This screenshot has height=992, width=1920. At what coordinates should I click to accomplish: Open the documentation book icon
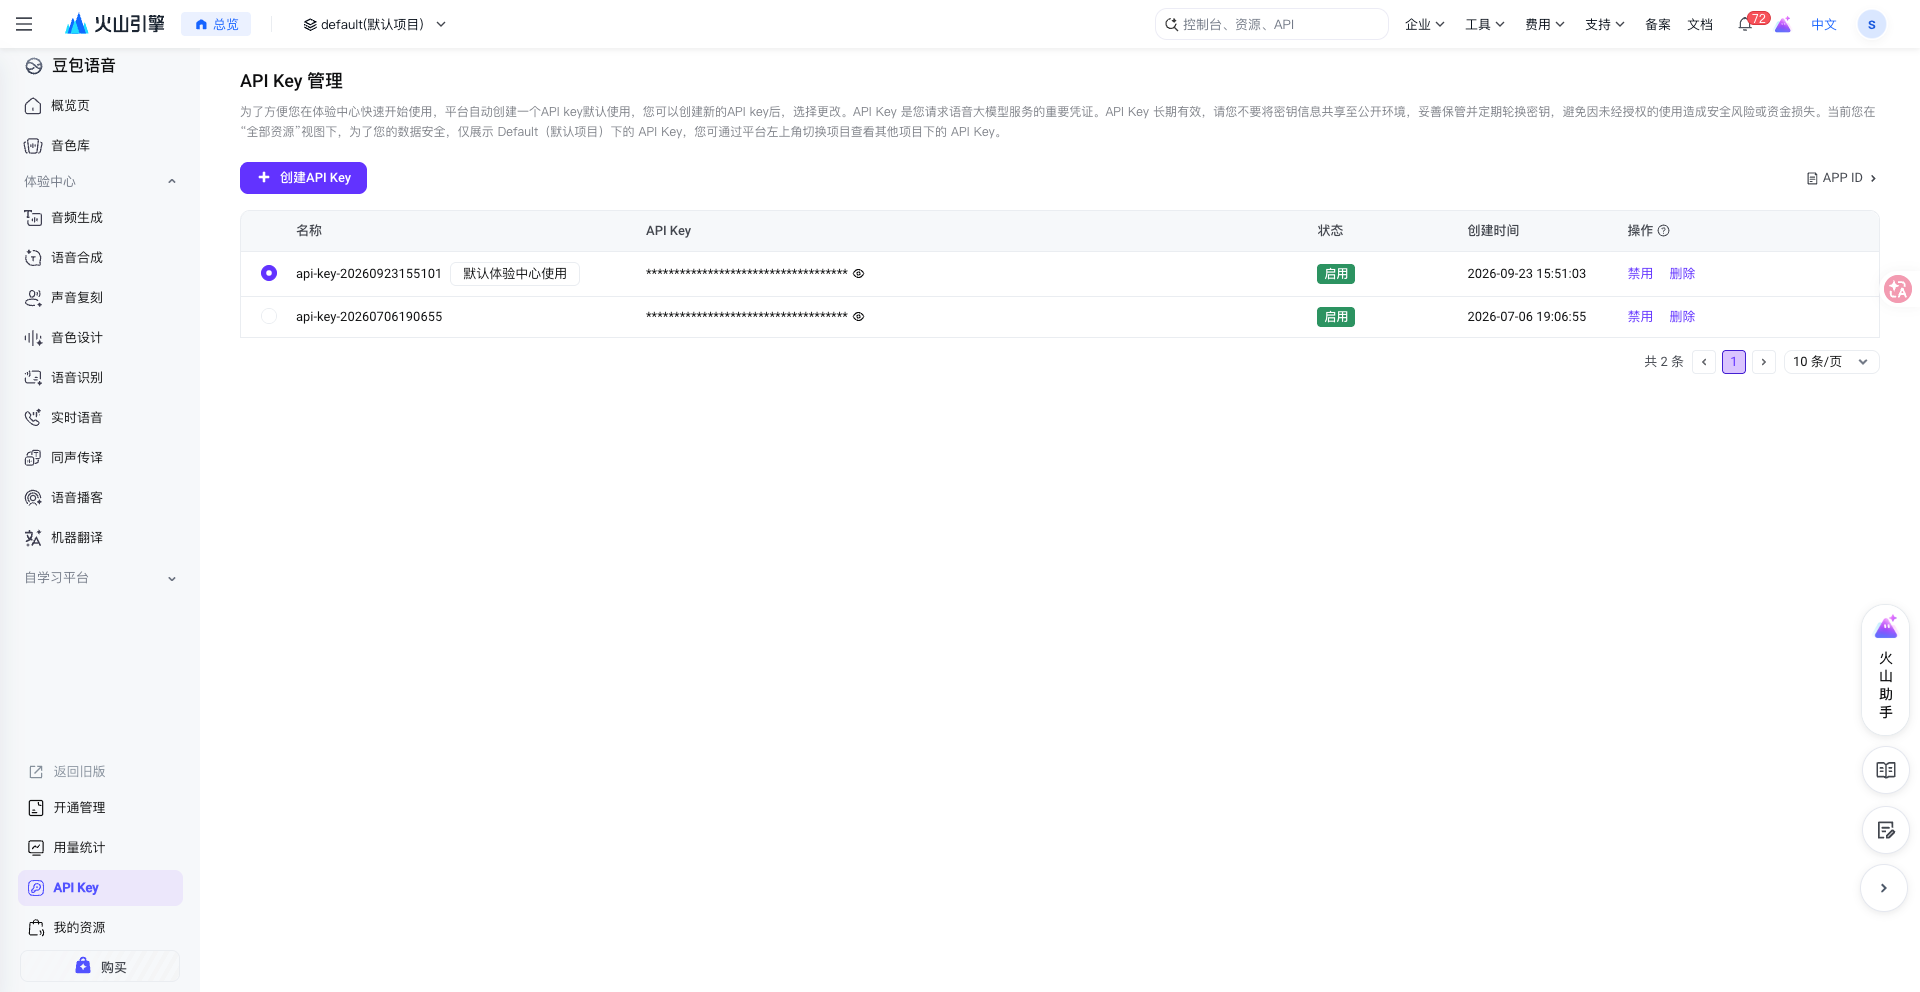tap(1885, 770)
